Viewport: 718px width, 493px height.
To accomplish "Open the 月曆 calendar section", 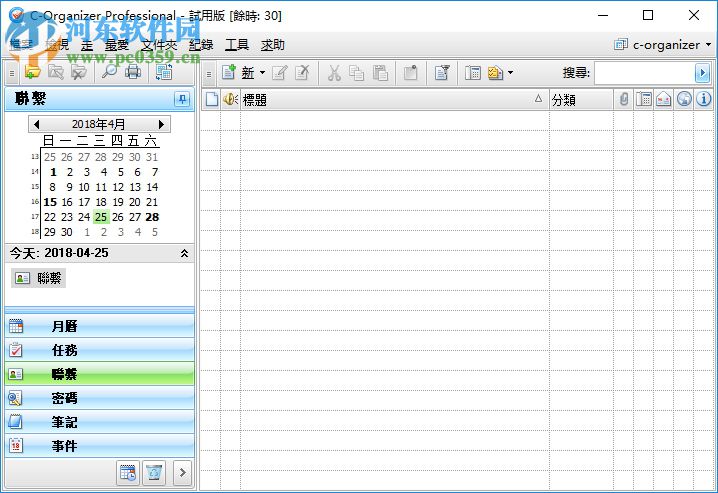I will tap(100, 326).
